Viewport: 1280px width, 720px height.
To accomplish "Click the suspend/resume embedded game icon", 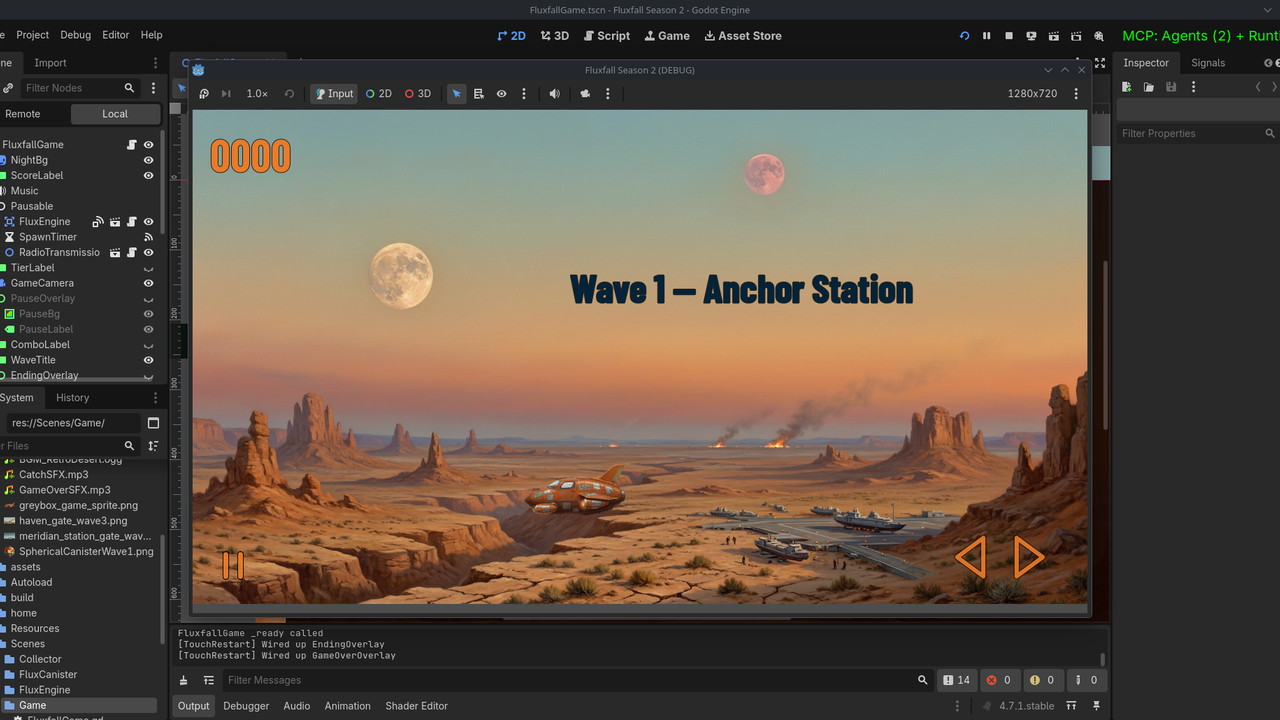I will (204, 94).
